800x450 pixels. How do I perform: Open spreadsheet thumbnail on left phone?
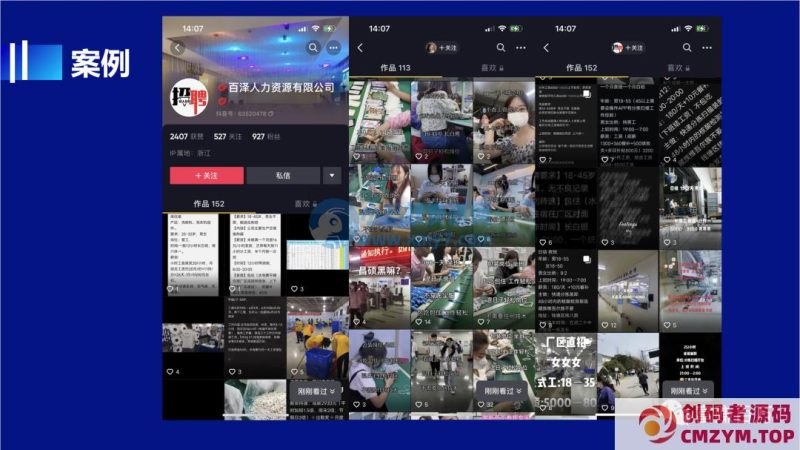pyautogui.click(x=317, y=255)
